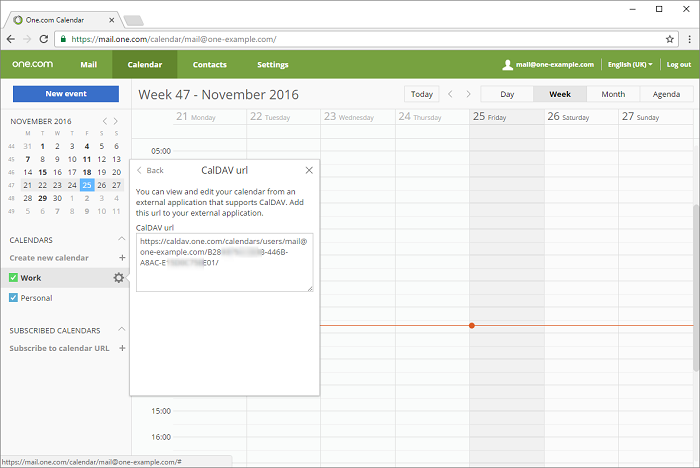Click the plus next to Create new calendar

[x=122, y=258]
